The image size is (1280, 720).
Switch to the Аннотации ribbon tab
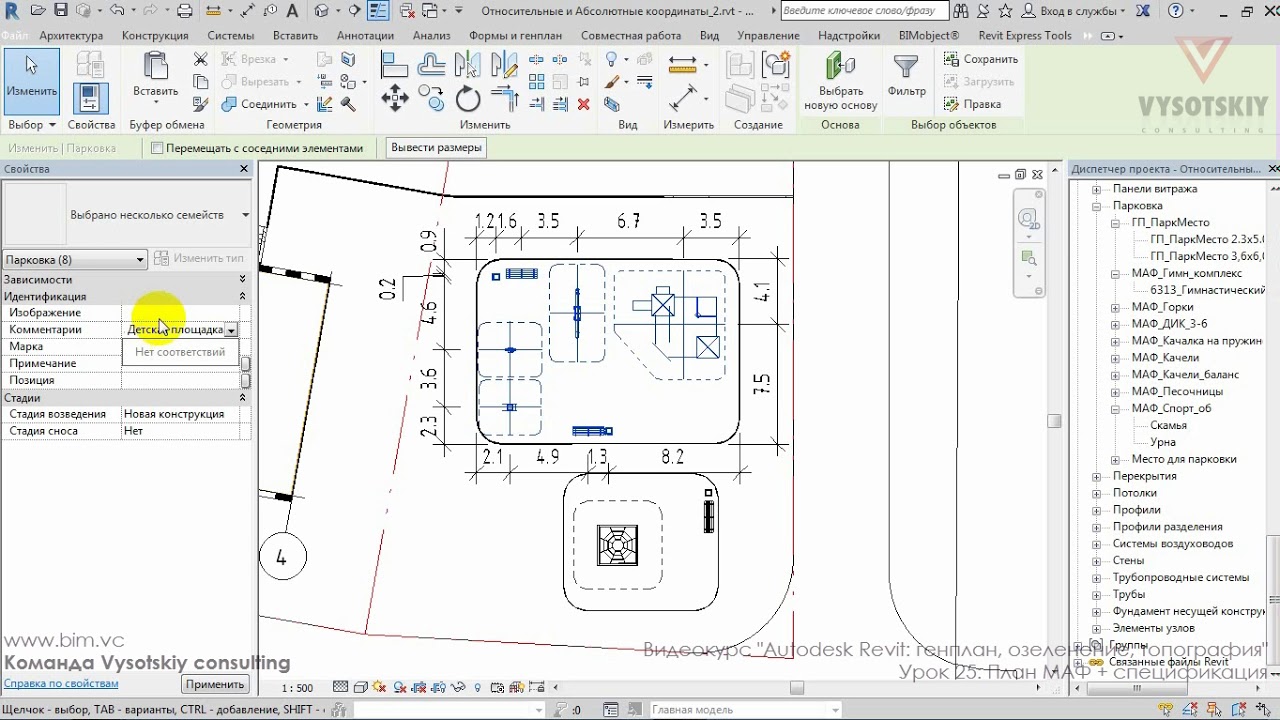[x=366, y=35]
